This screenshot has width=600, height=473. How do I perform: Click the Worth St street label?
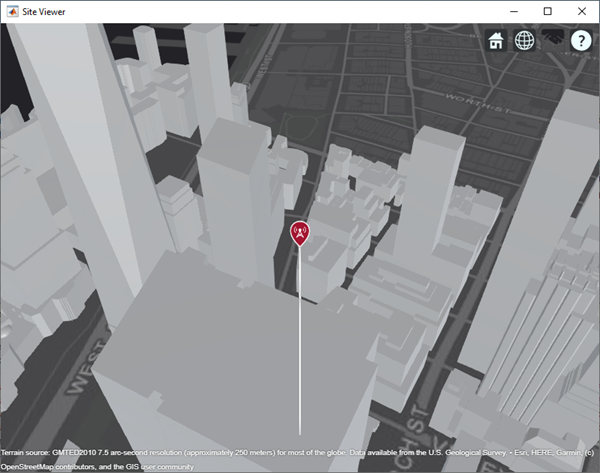(478, 103)
